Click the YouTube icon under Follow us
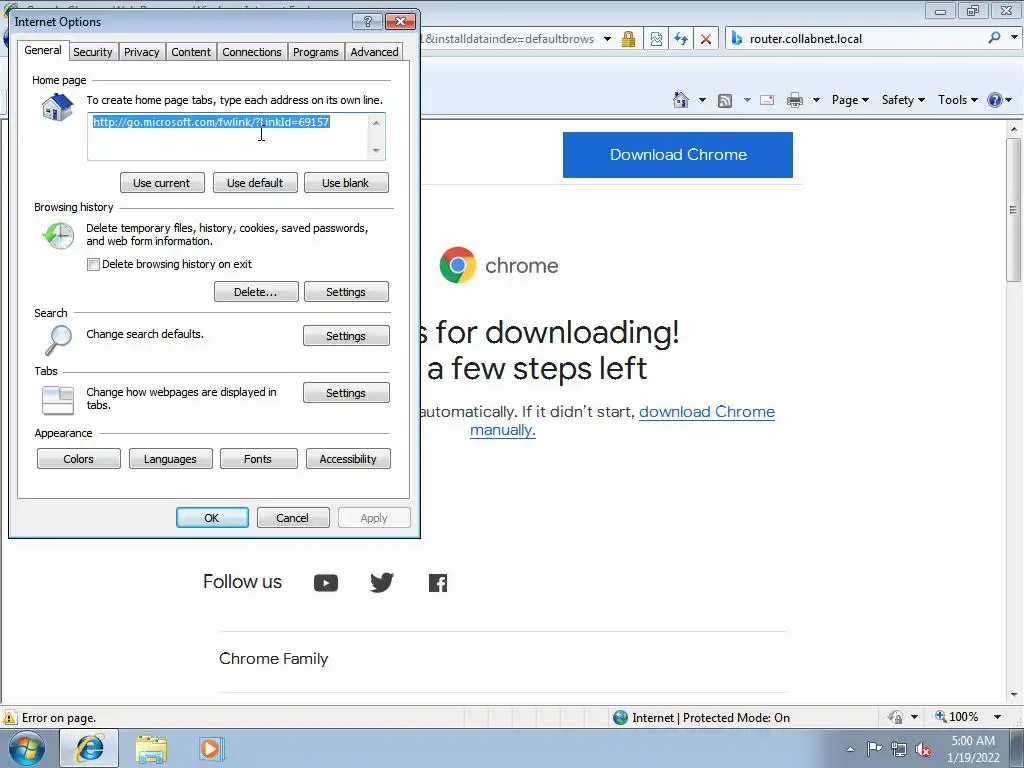The width and height of the screenshot is (1024, 768). (326, 583)
